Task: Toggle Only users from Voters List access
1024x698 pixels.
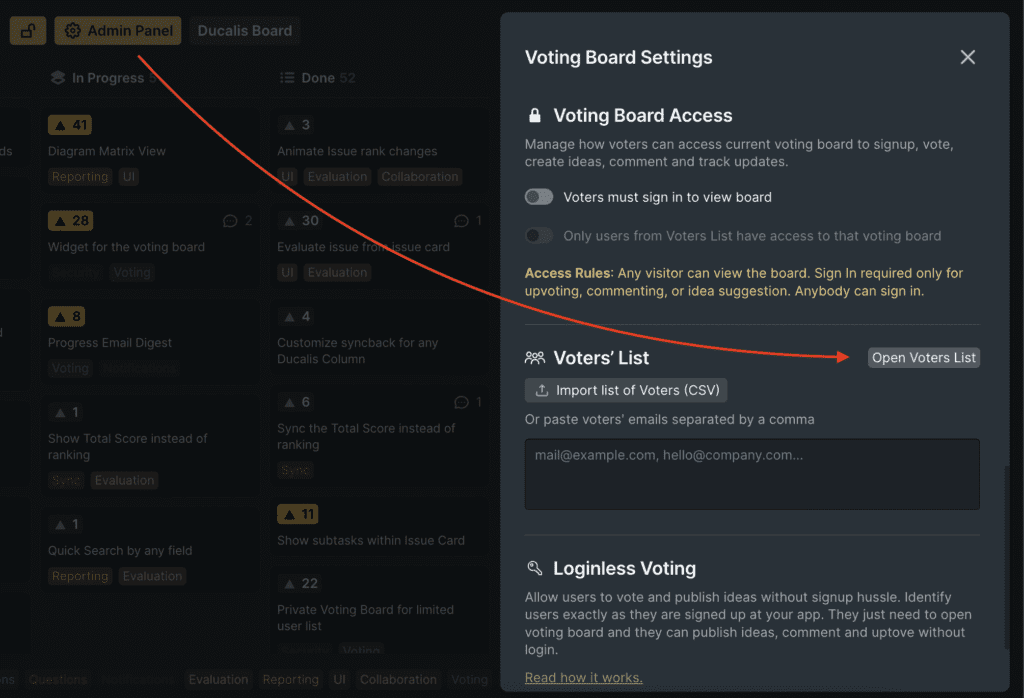Action: pyautogui.click(x=539, y=236)
